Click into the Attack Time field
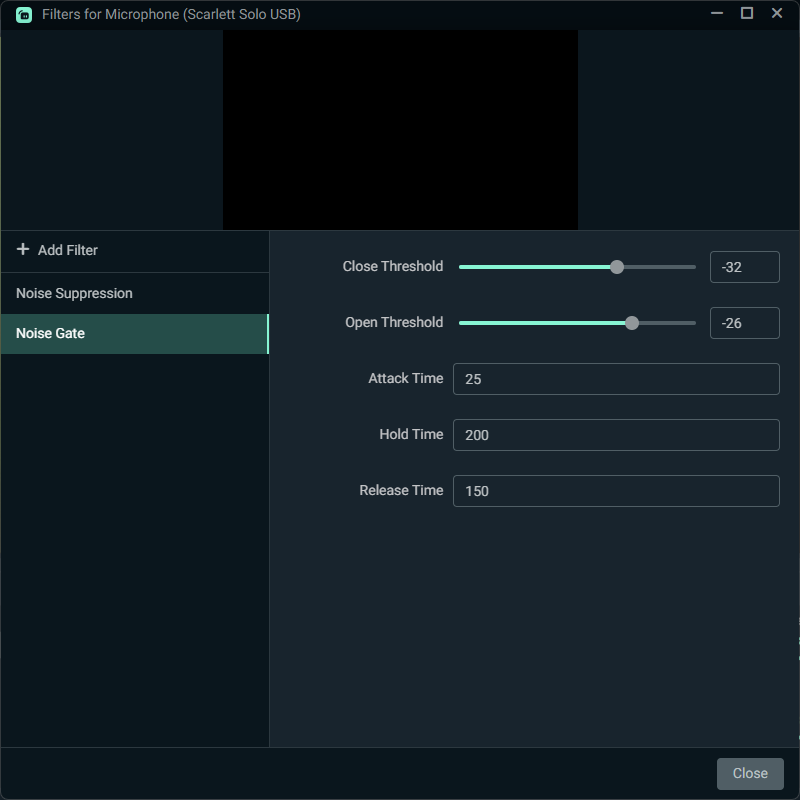The height and width of the screenshot is (800, 800). pyautogui.click(x=615, y=379)
